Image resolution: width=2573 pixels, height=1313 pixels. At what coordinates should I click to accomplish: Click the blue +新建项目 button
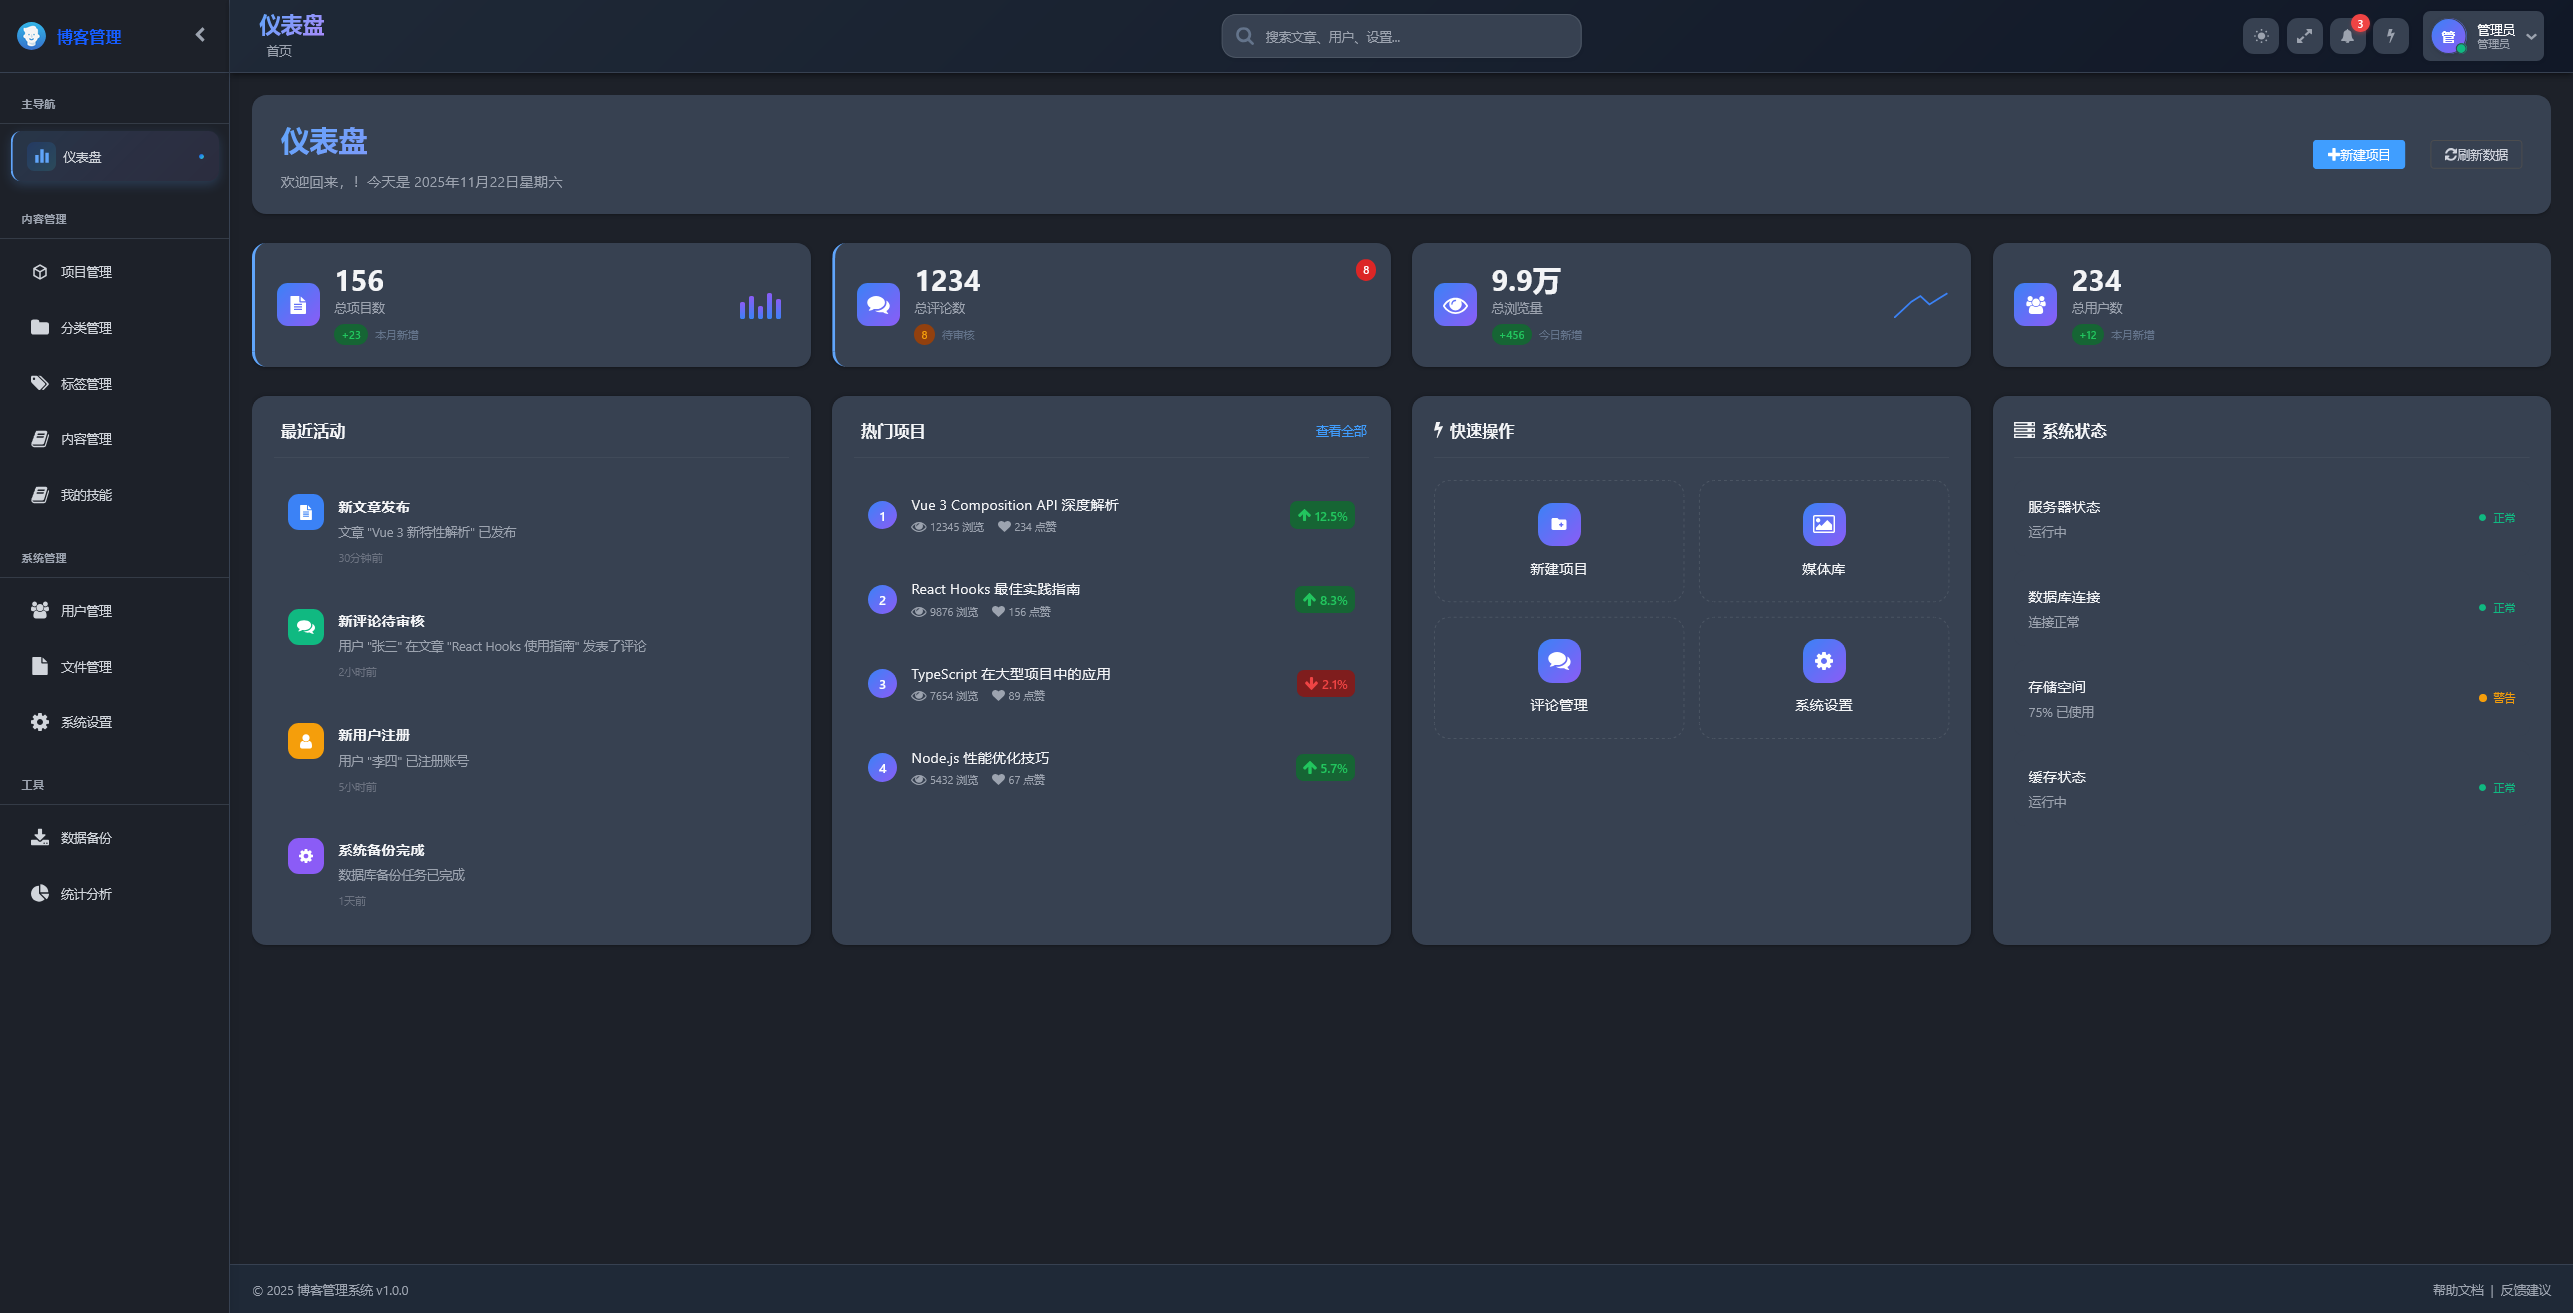tap(2358, 155)
